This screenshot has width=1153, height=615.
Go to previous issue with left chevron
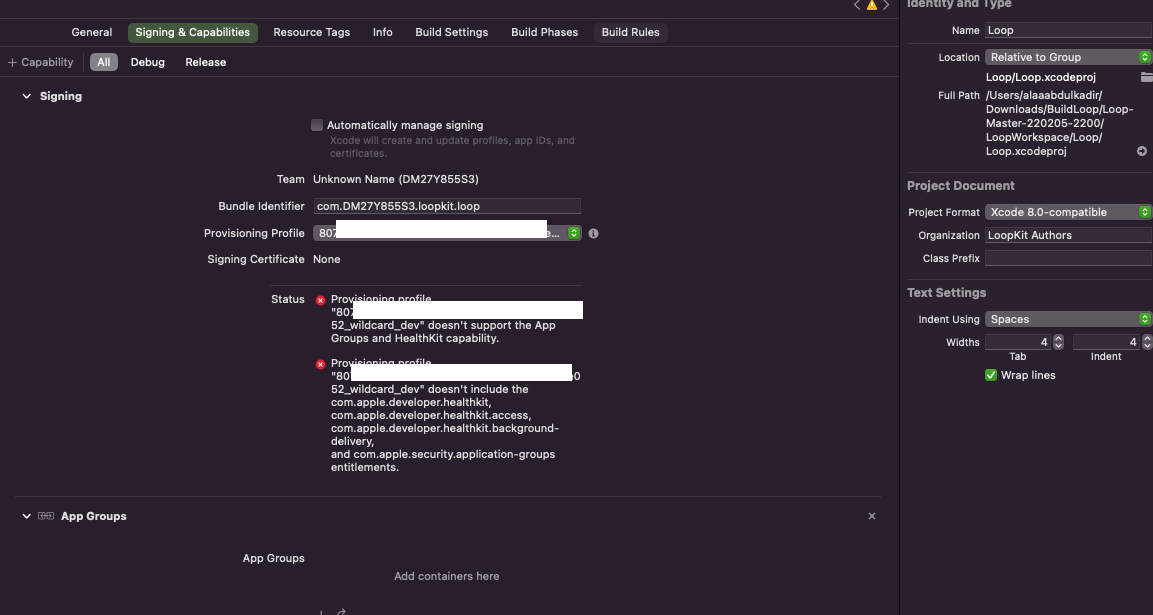857,5
